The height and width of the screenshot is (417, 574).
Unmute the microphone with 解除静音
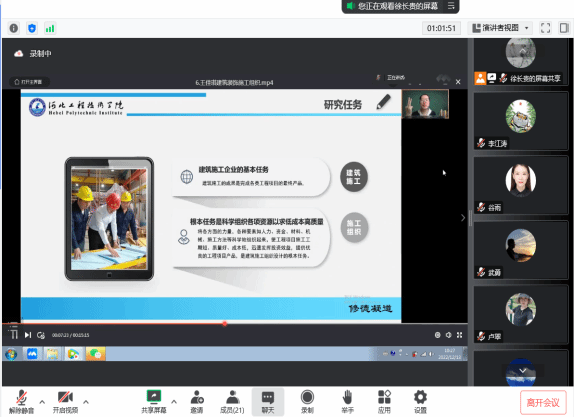click(x=21, y=402)
